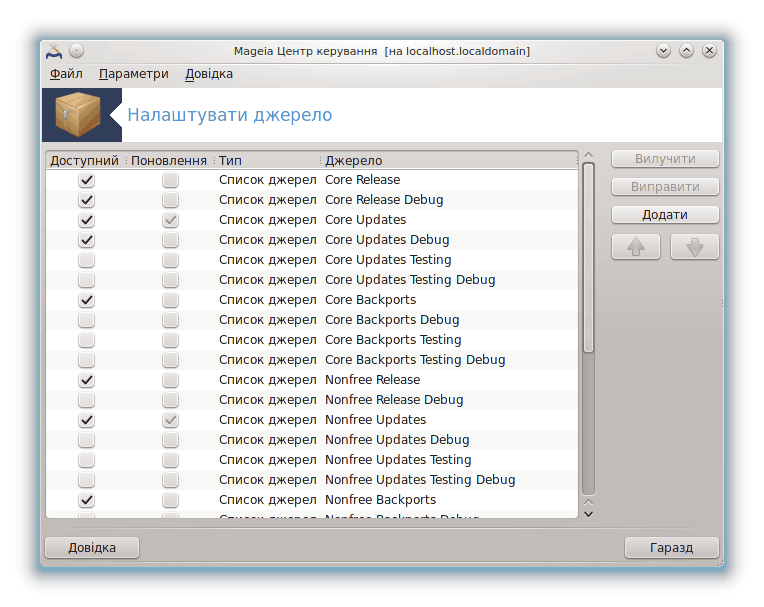Image resolution: width=764 pixels, height=607 pixels.
Task: Open the Параметри menu
Action: (x=134, y=74)
